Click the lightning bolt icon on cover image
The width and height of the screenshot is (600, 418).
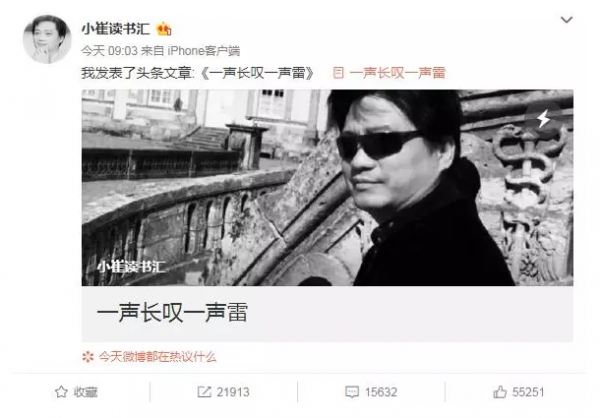[x=543, y=119]
